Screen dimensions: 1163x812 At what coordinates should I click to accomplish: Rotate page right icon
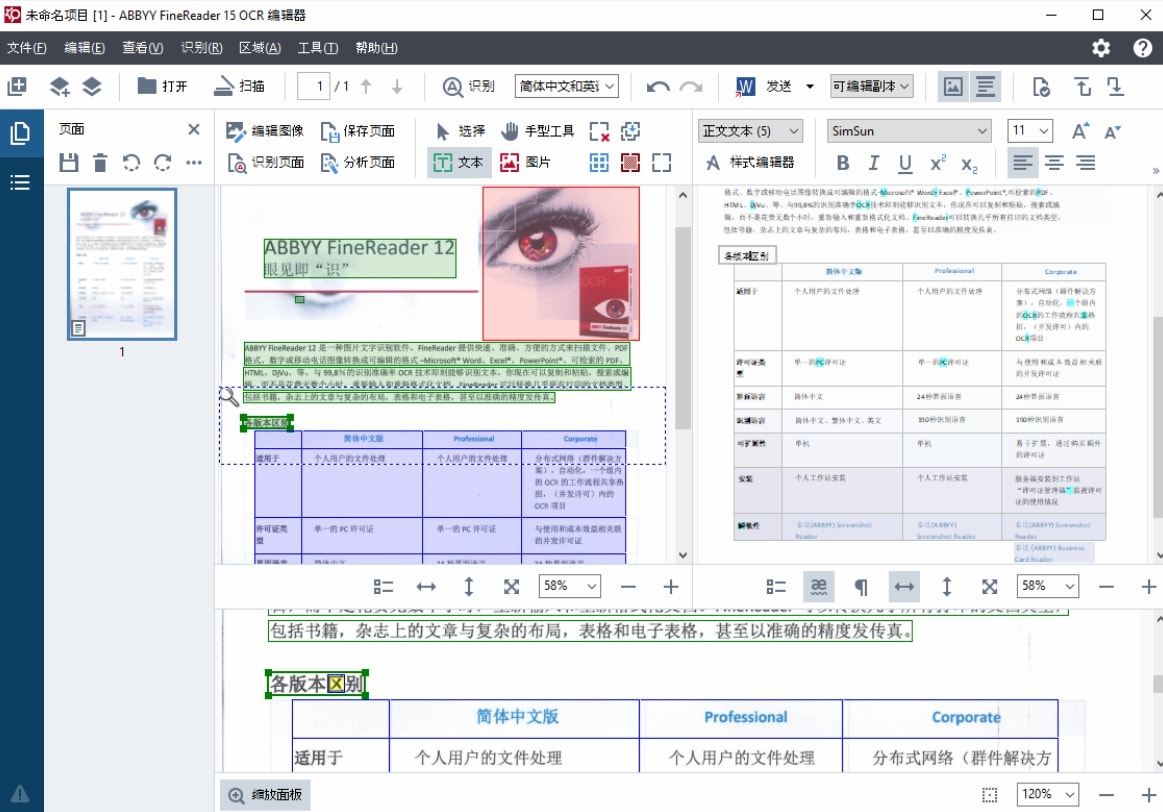pos(162,162)
